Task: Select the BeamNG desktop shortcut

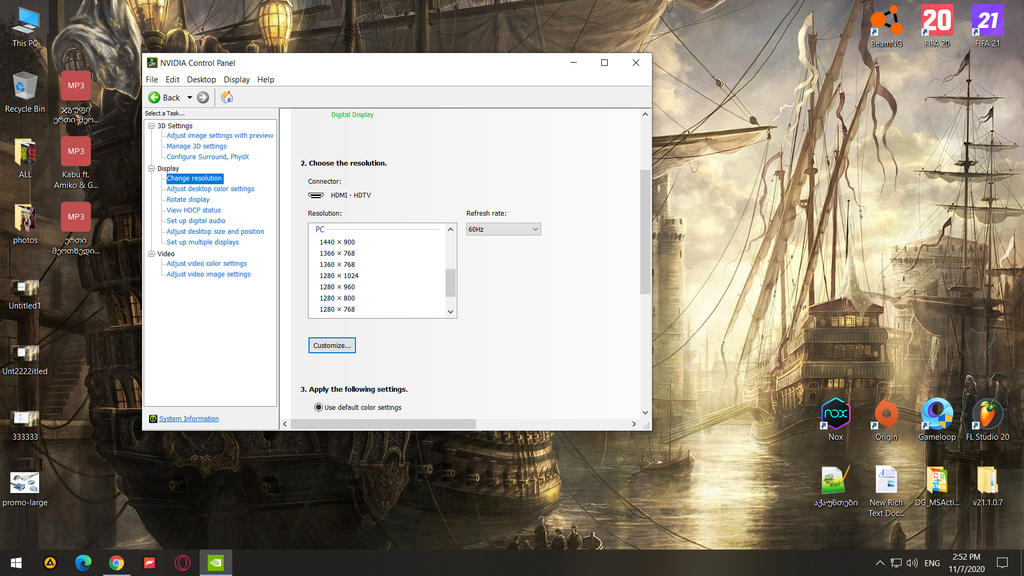Action: [886, 27]
